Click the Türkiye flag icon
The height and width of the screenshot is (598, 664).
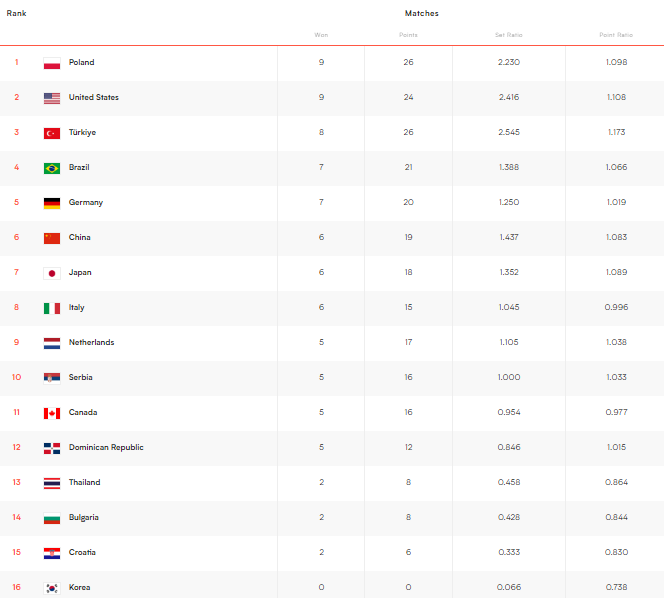[x=52, y=133]
